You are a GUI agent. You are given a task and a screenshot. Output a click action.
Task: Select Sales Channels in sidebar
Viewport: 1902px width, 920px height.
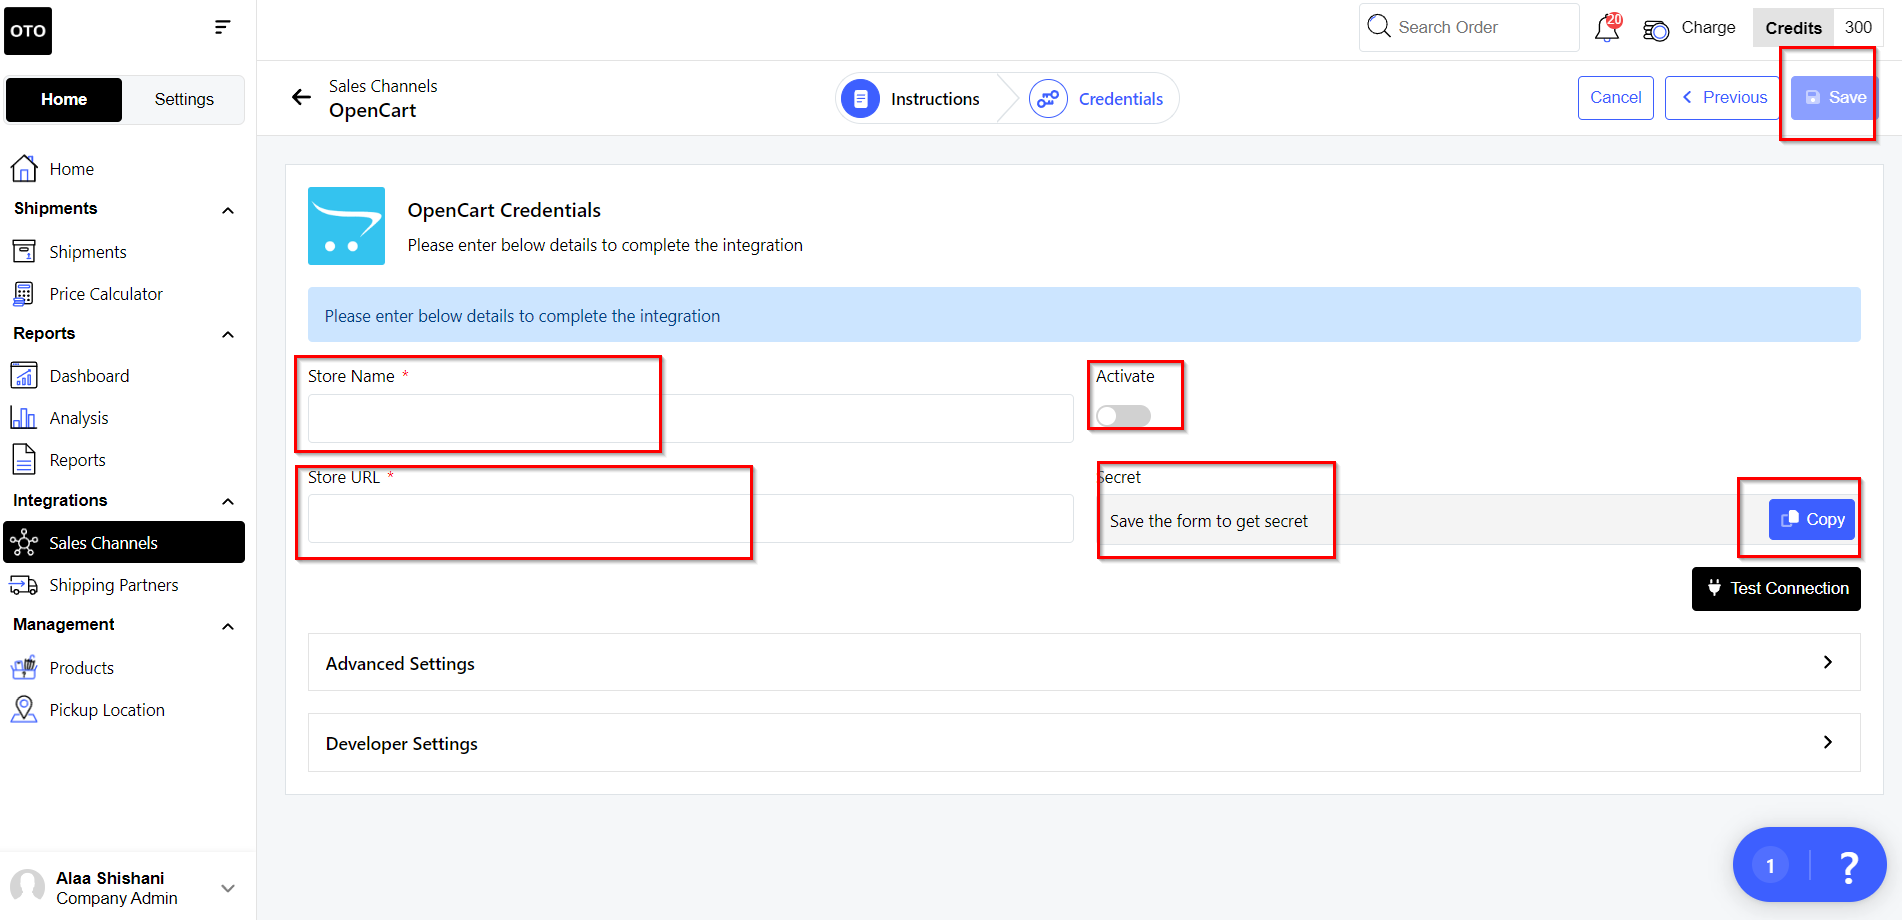pyautogui.click(x=124, y=542)
